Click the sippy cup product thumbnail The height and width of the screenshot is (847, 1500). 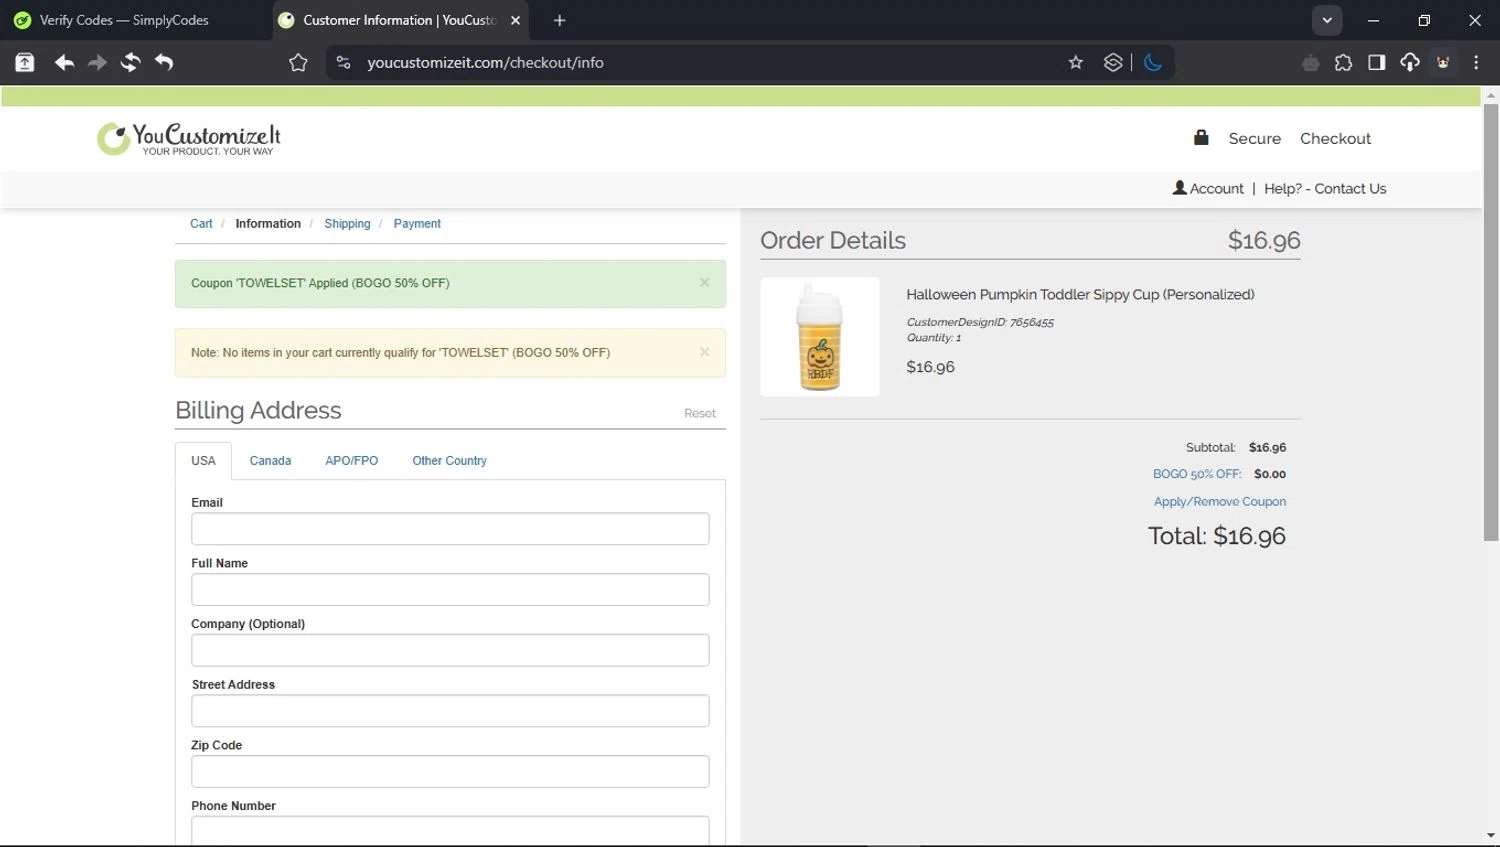tap(820, 337)
